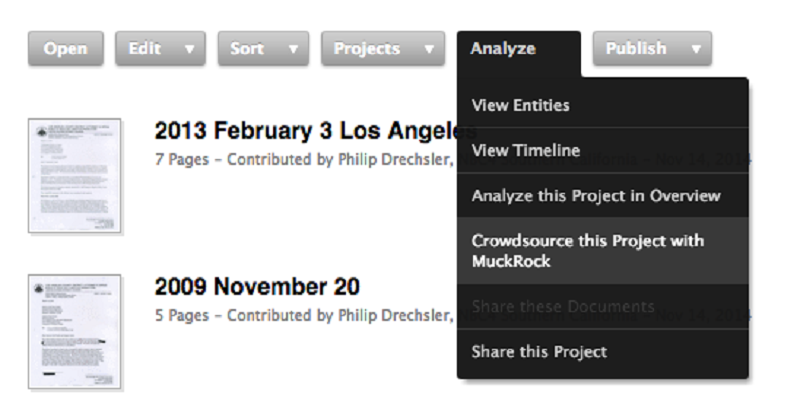
Task: Expand the Sort dropdown arrow
Action: click(293, 49)
